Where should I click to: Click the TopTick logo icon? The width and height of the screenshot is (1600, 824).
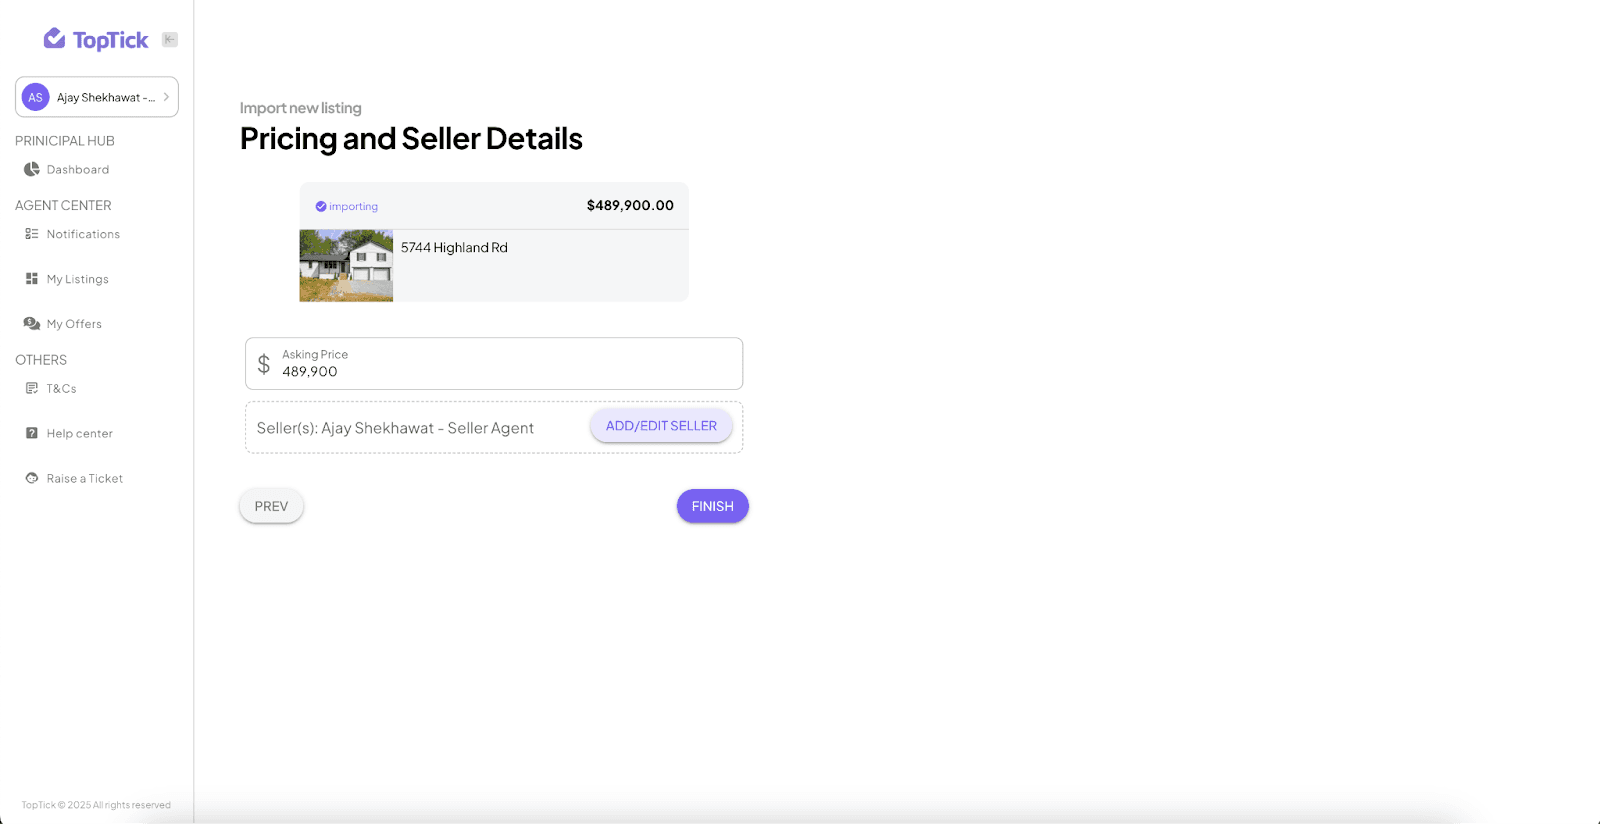click(x=54, y=38)
